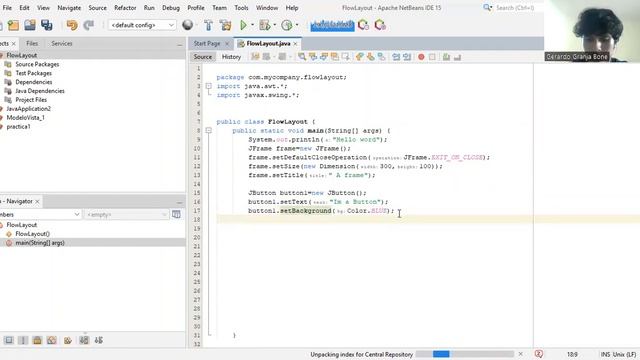This screenshot has width=640, height=360.
Task: Click the Save All toolbar icon
Action: coord(47,25)
